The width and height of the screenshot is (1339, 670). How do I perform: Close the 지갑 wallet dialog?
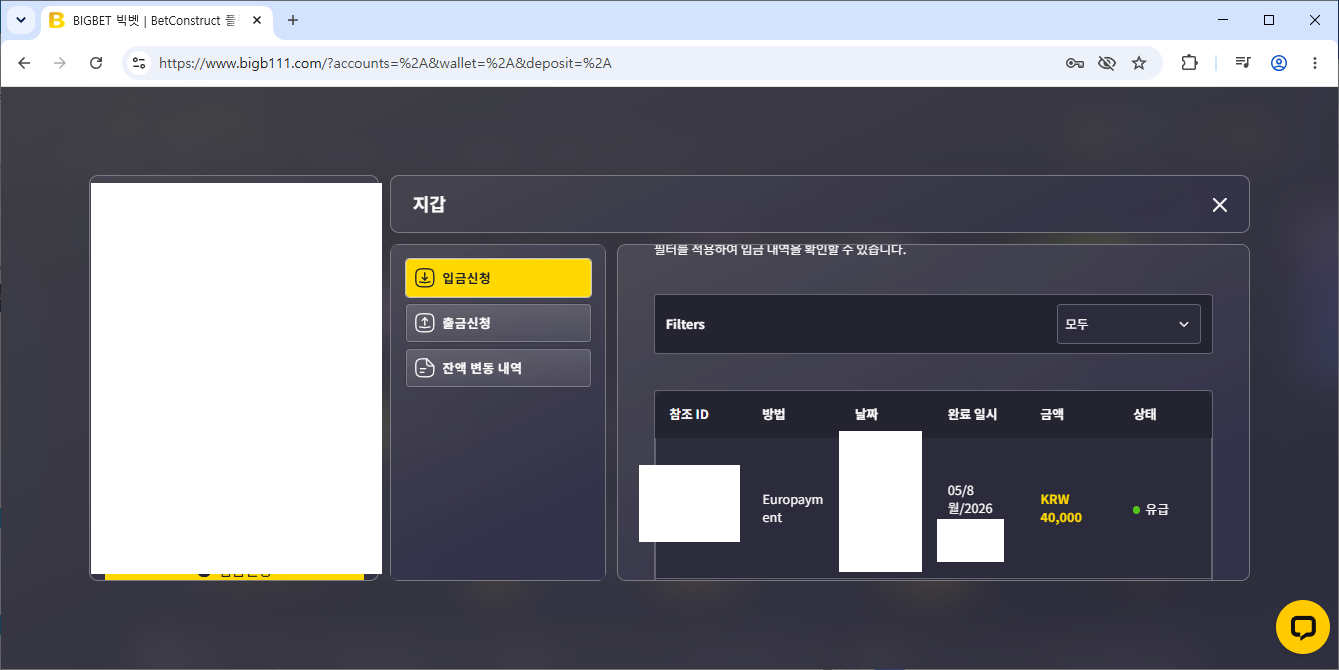point(1220,205)
